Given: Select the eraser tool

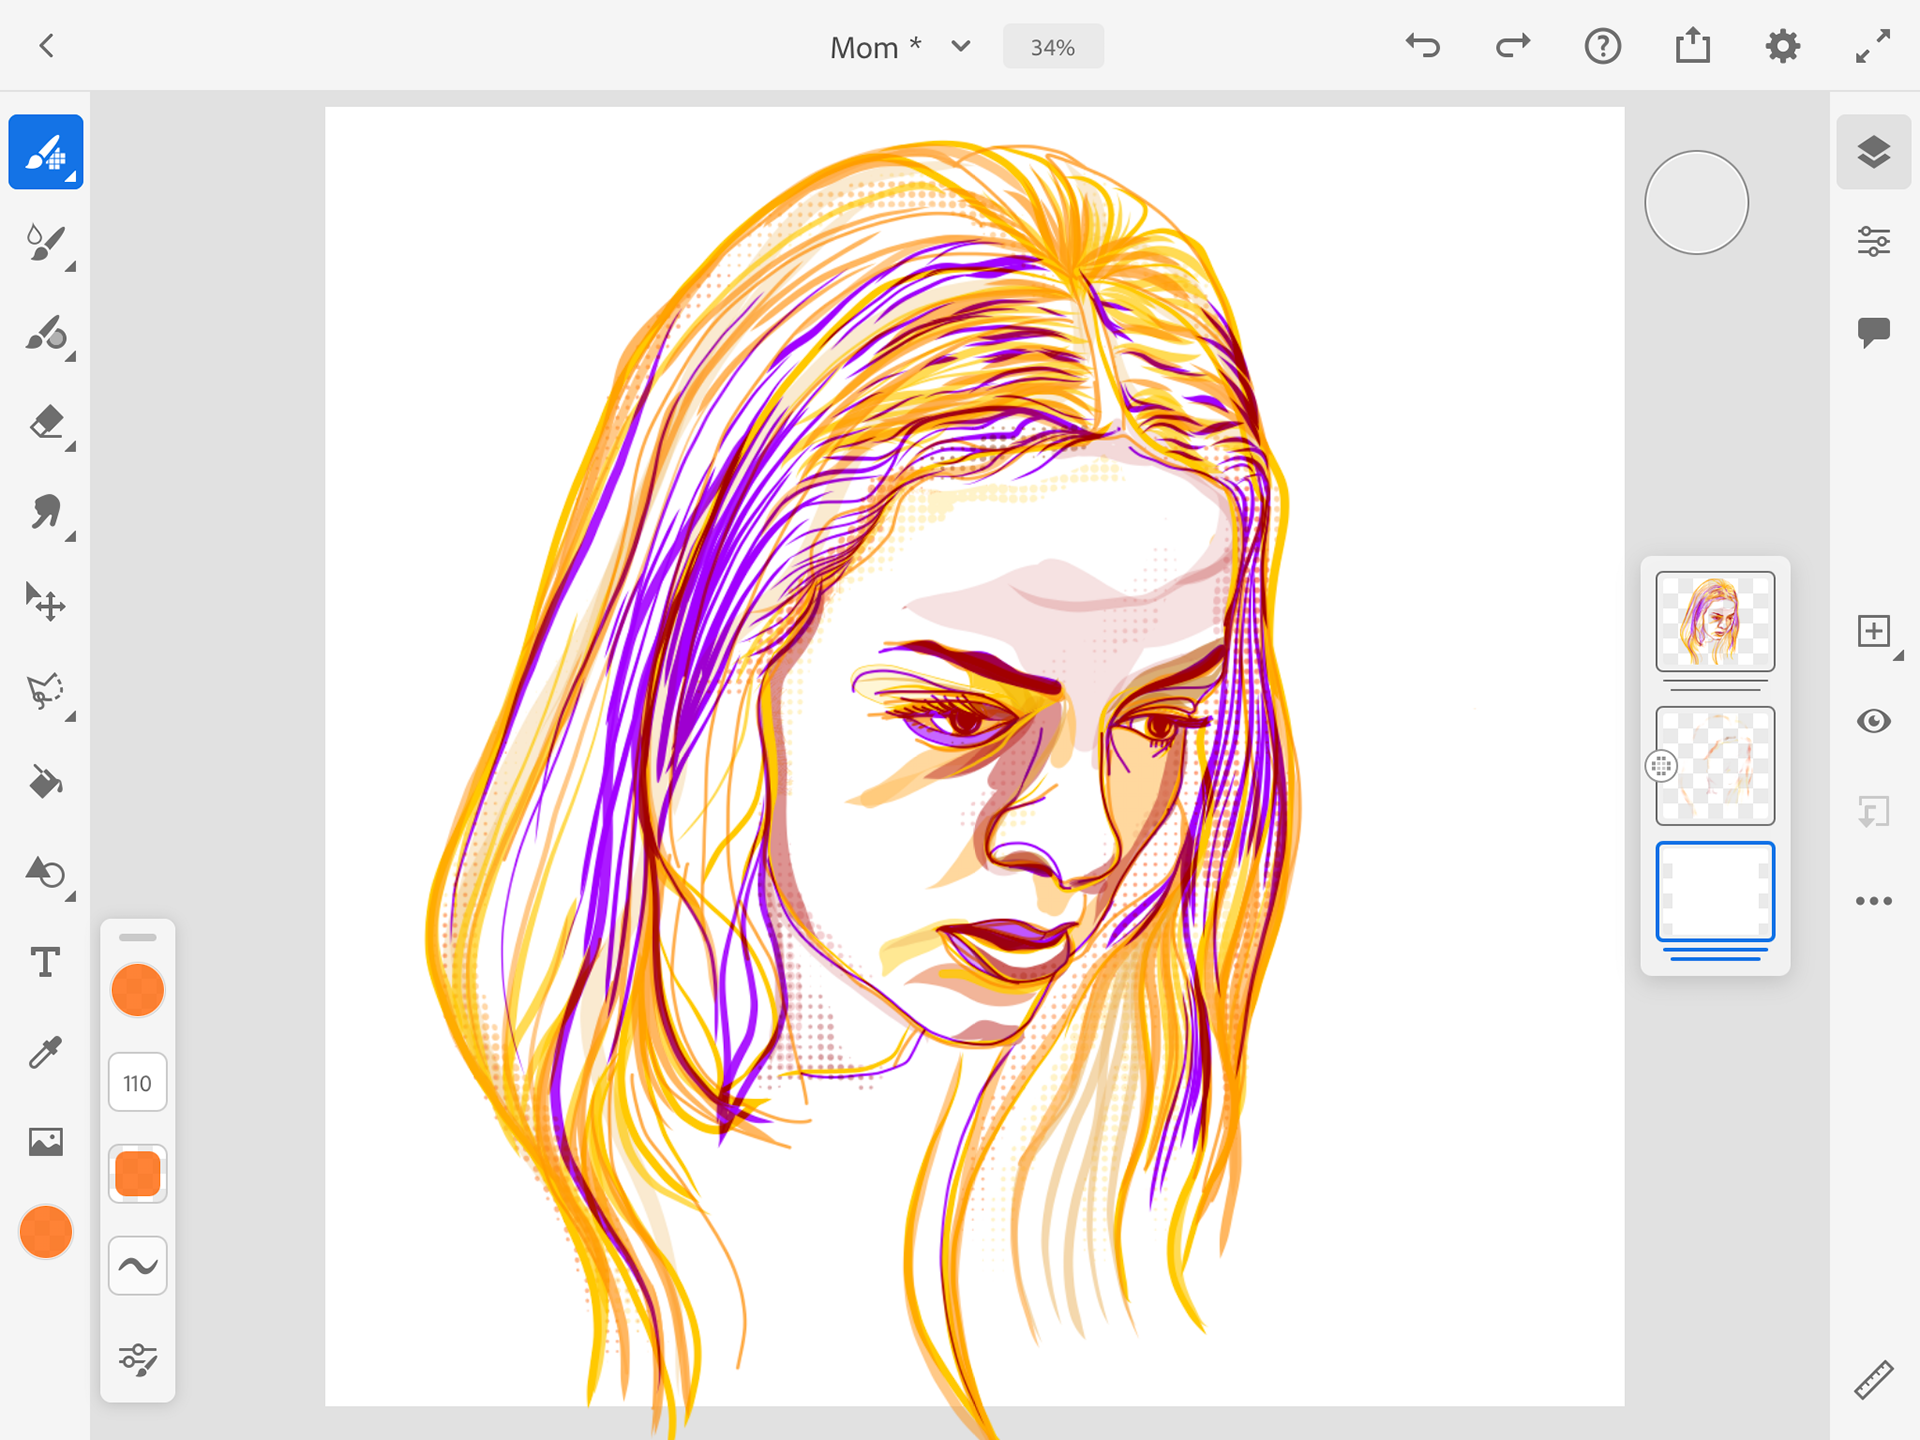Looking at the screenshot, I should [x=46, y=423].
